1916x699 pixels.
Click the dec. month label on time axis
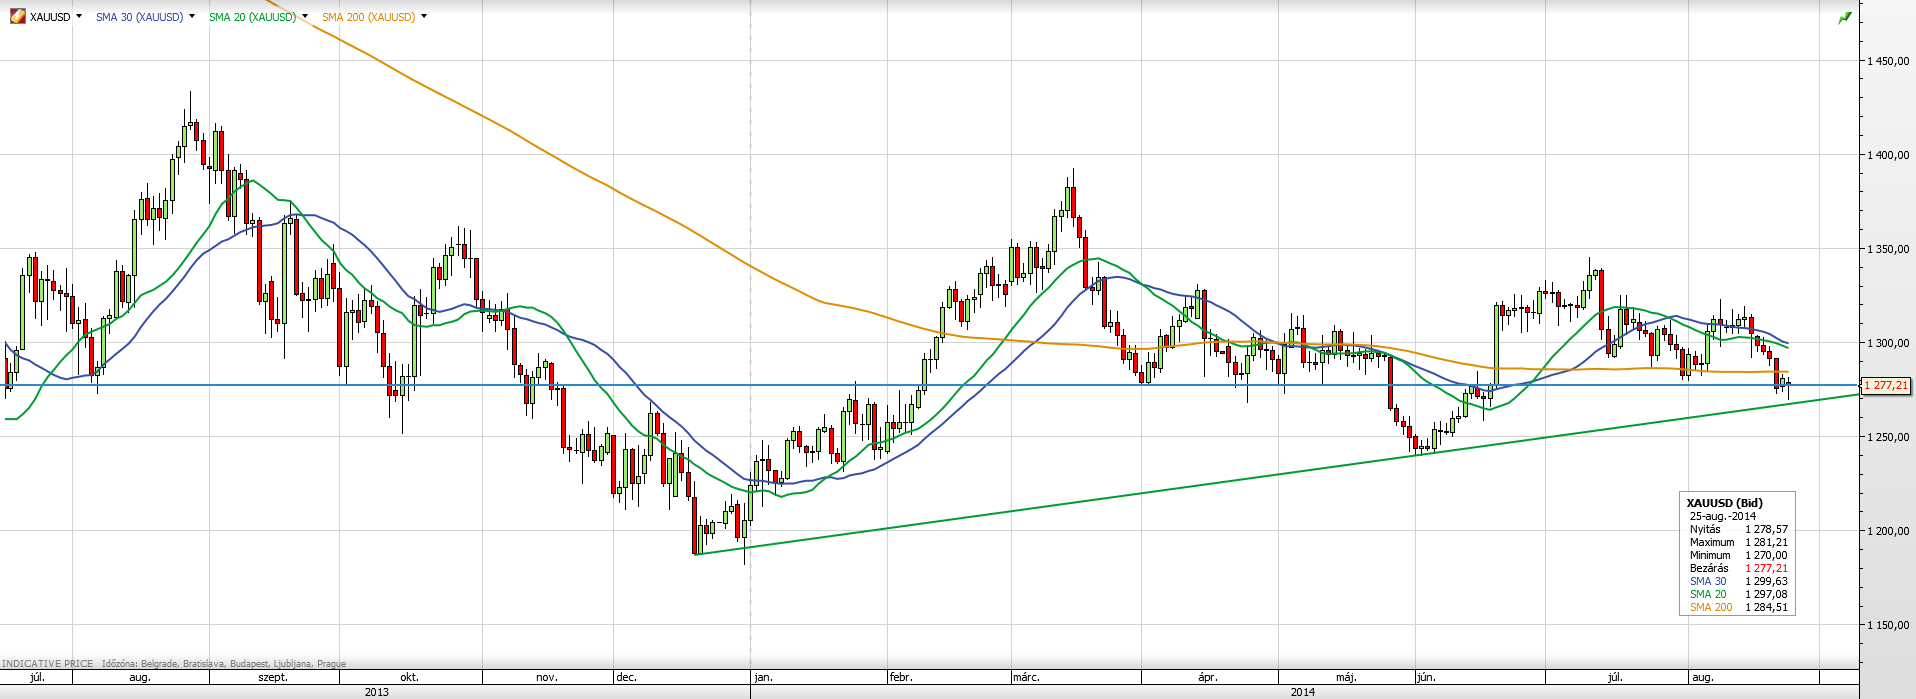[x=626, y=677]
